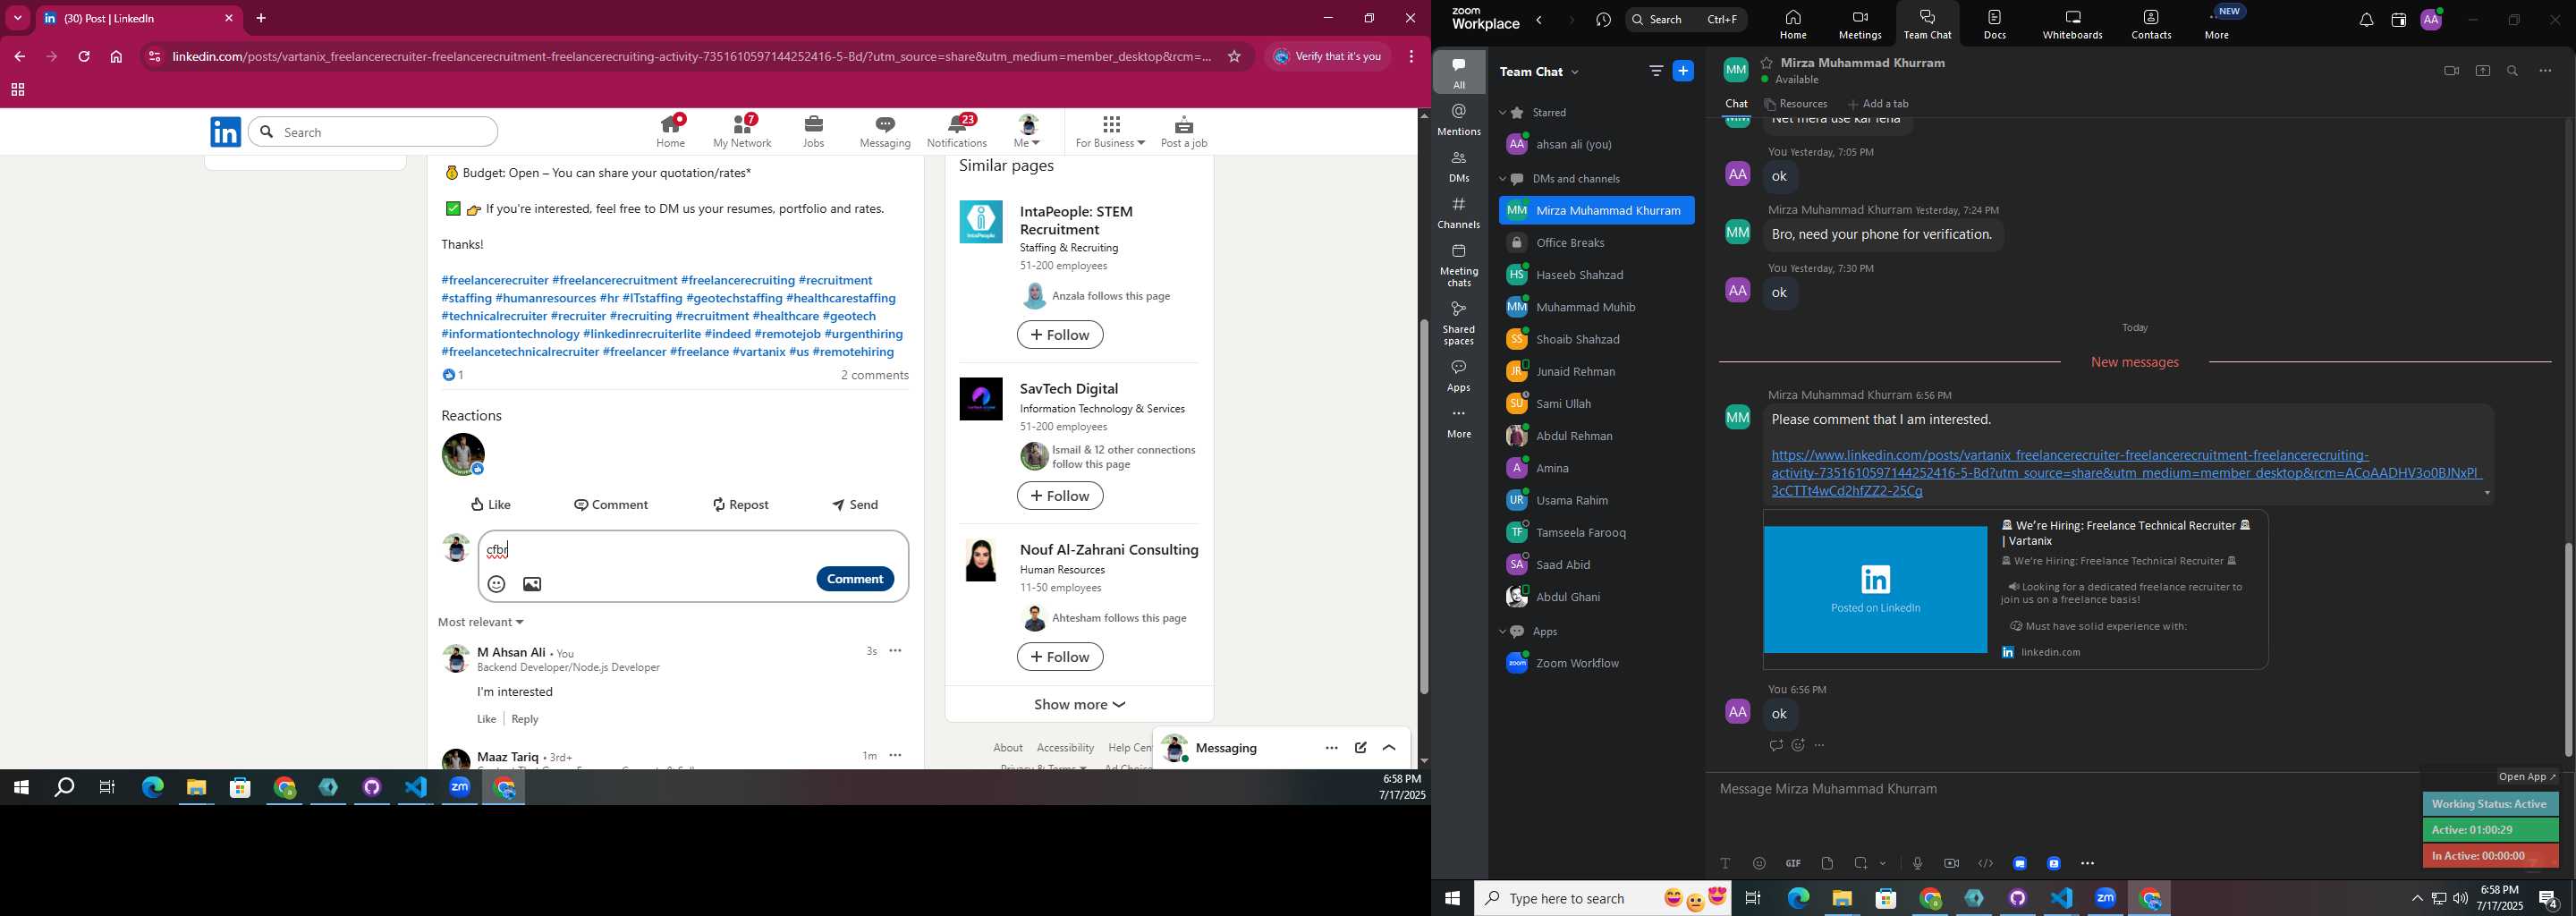The width and height of the screenshot is (2576, 916).
Task: Open Most relevant comment sort dropdown
Action: coord(481,622)
